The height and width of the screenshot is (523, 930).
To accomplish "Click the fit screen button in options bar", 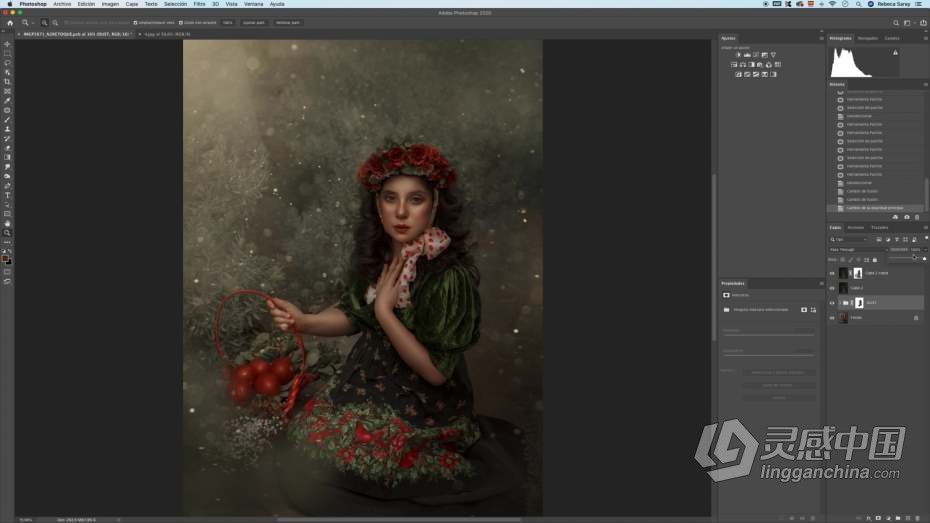I will point(253,23).
